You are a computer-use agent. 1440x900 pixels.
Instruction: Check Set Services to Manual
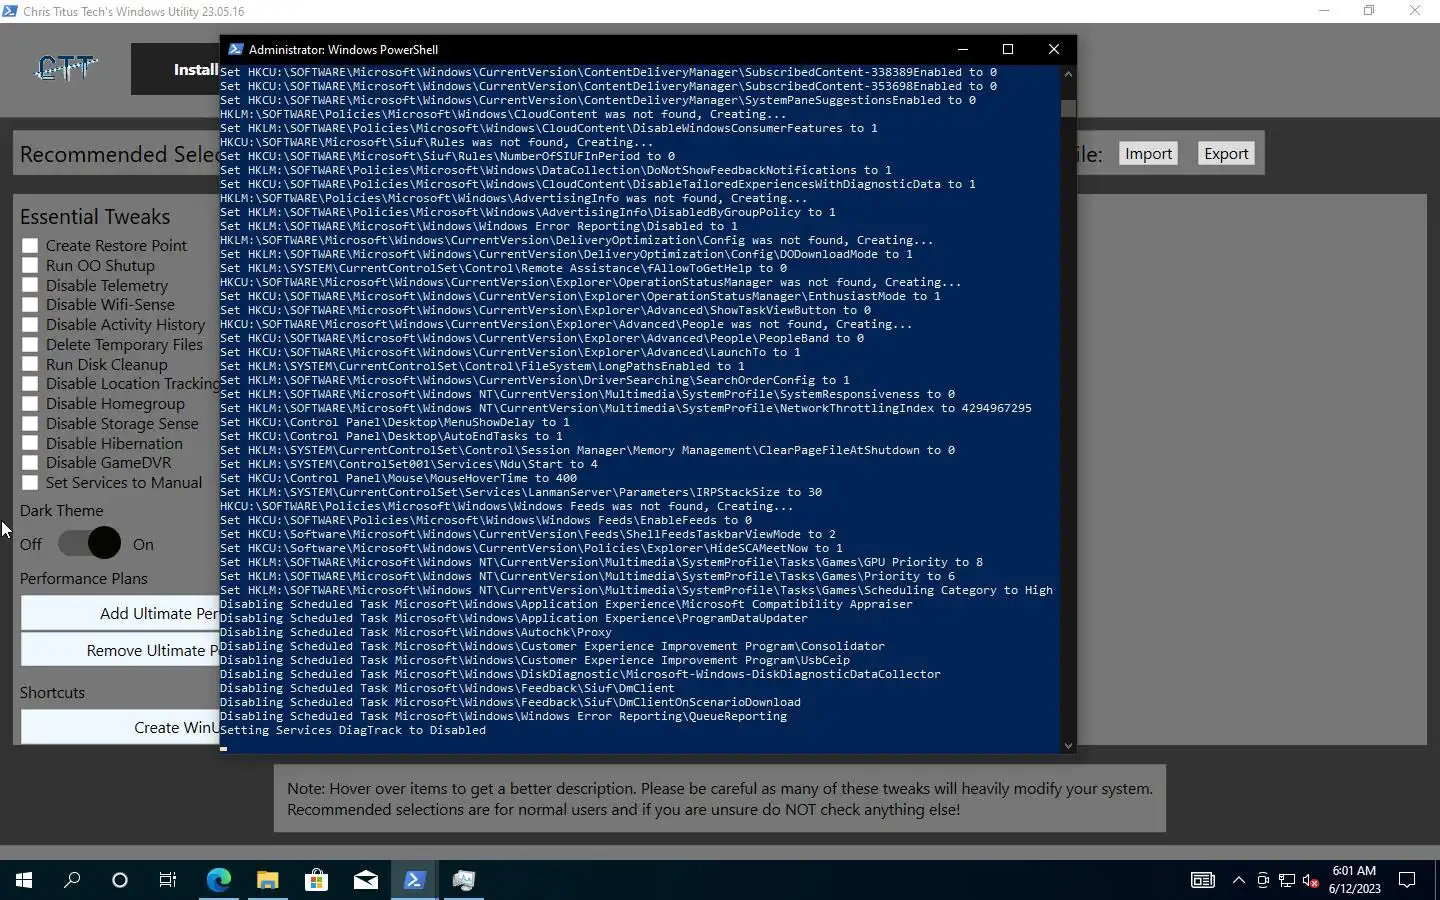click(30, 483)
